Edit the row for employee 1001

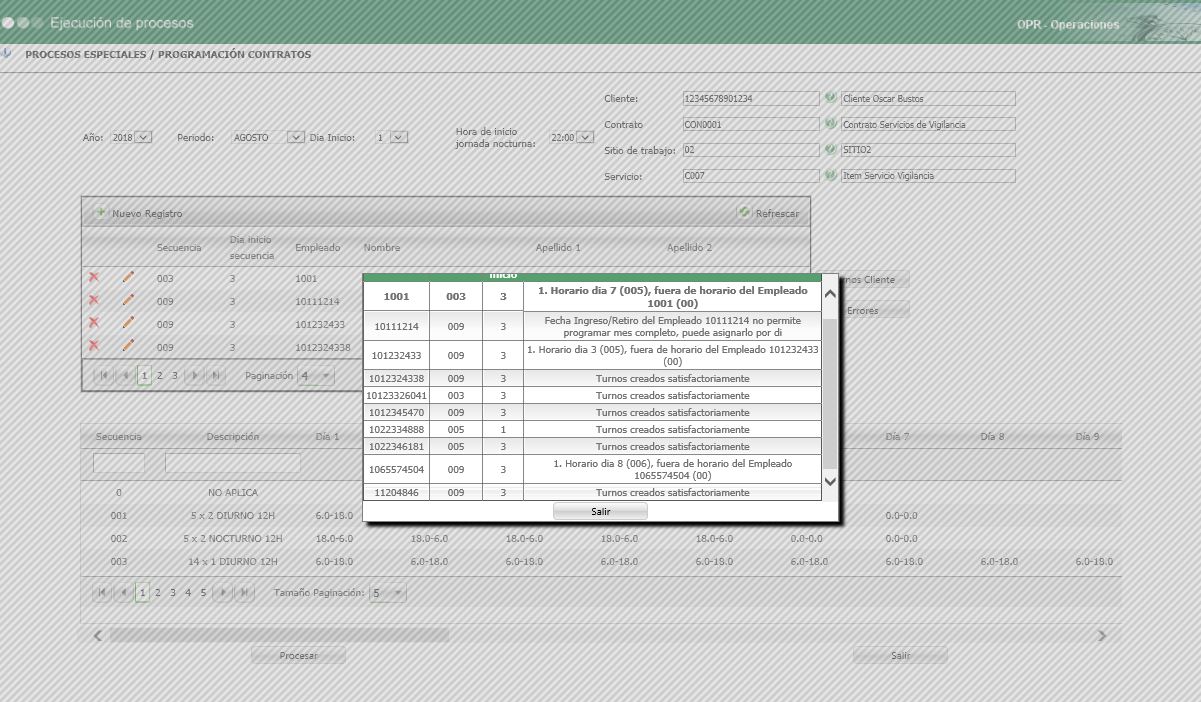coord(128,277)
